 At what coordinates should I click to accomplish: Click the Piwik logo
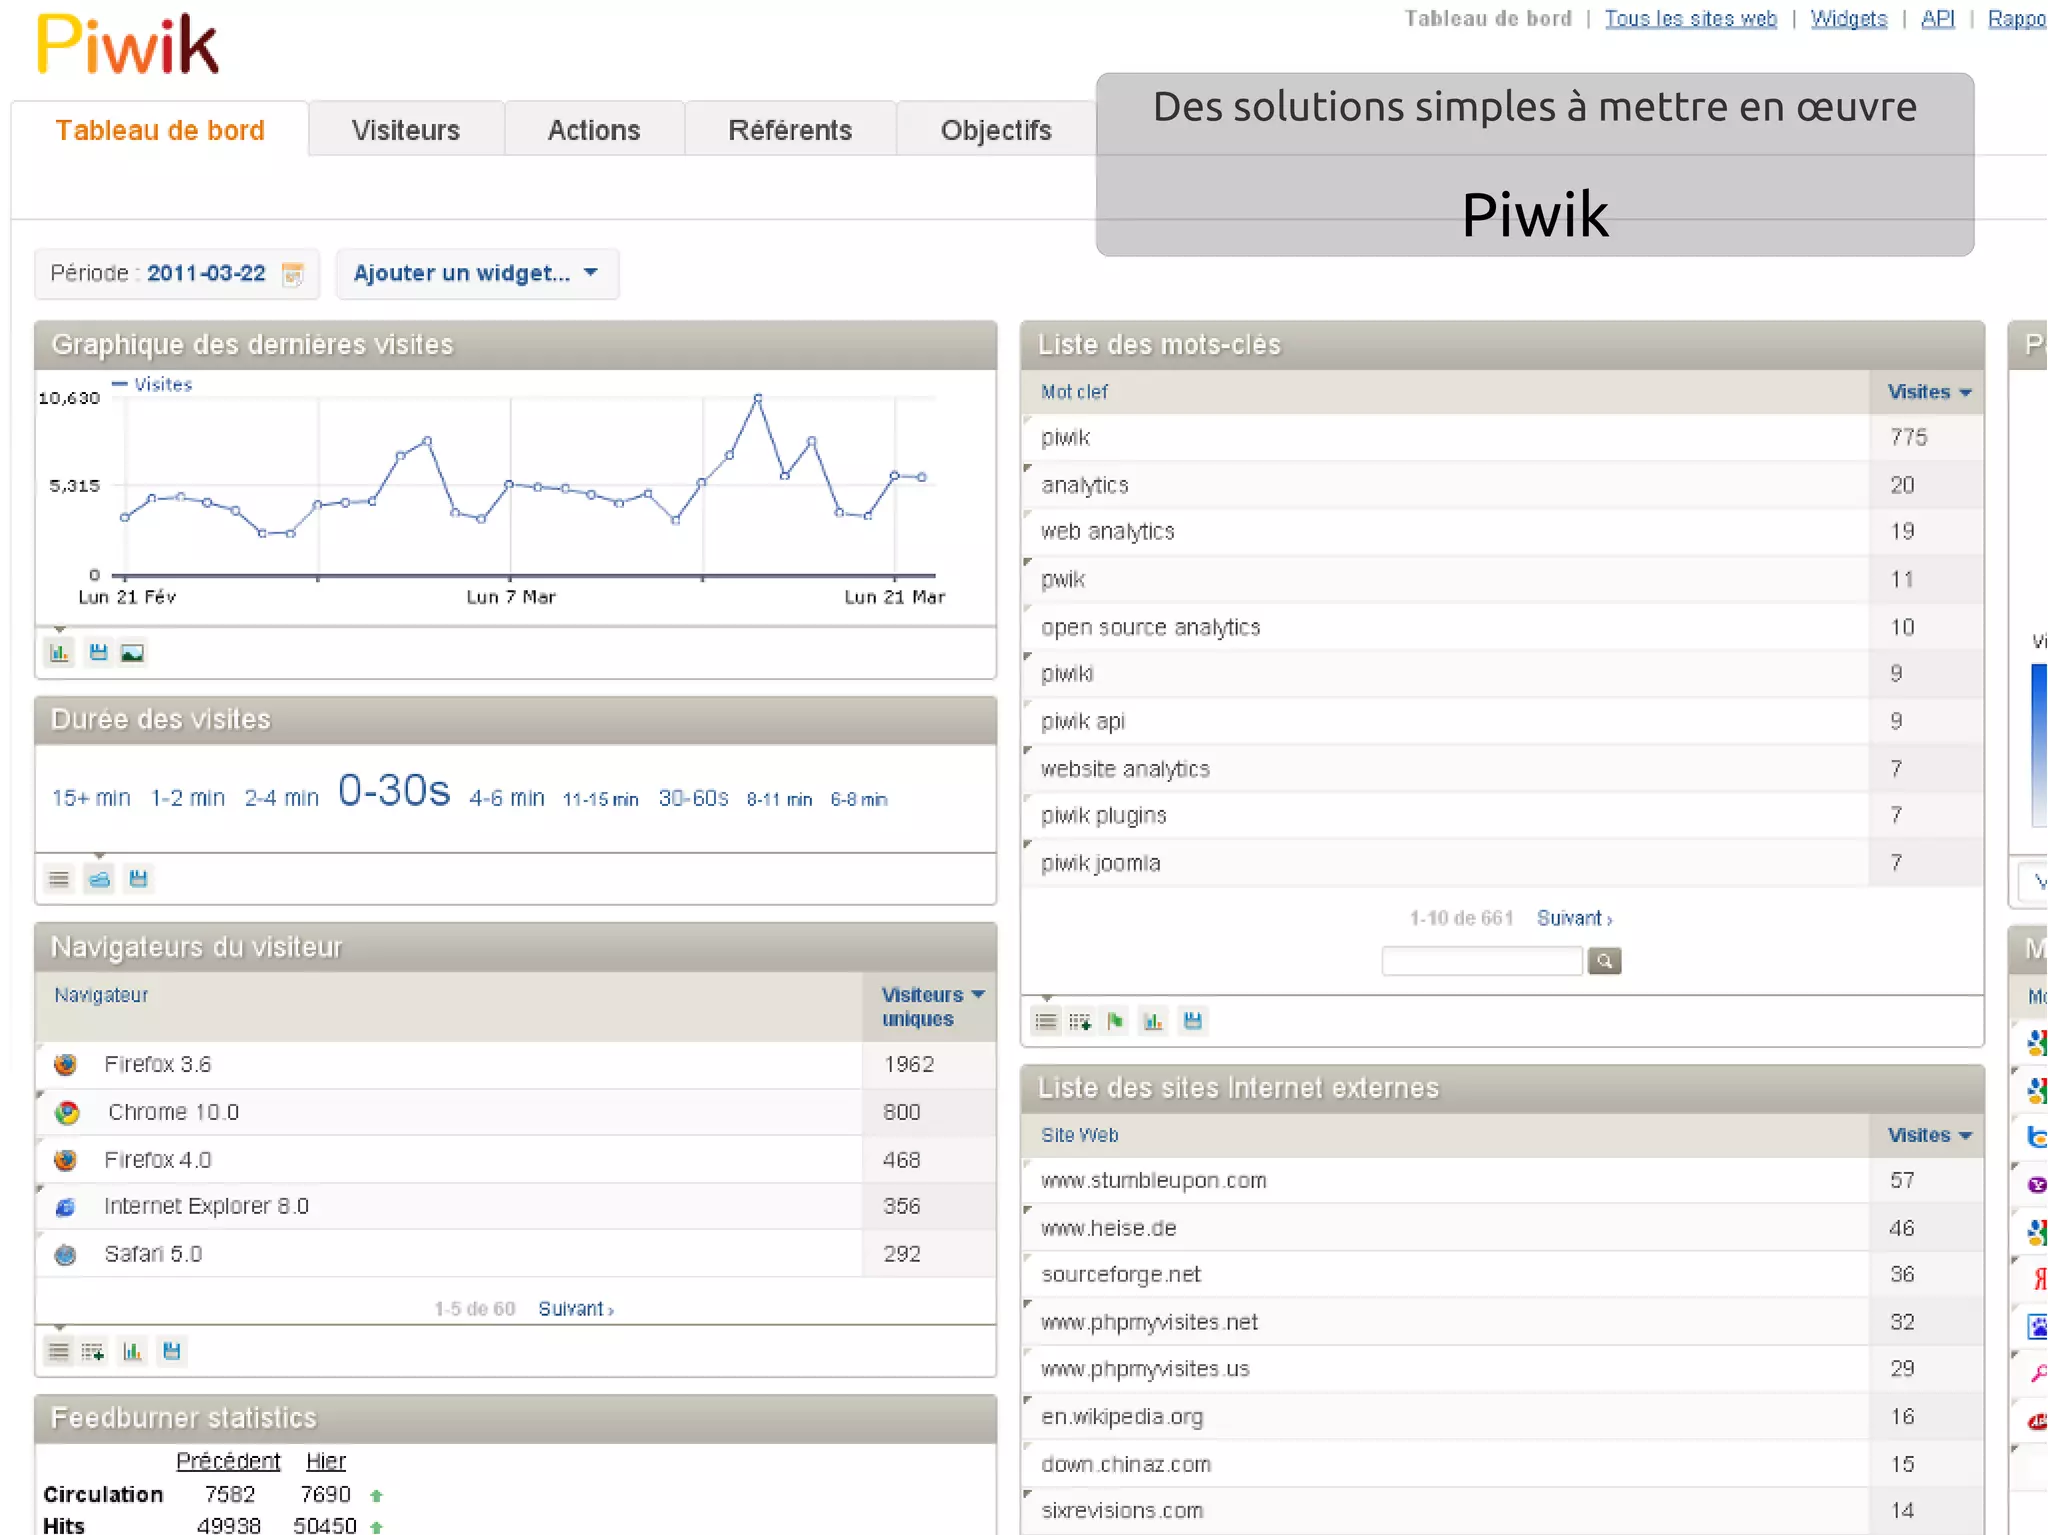[127, 44]
